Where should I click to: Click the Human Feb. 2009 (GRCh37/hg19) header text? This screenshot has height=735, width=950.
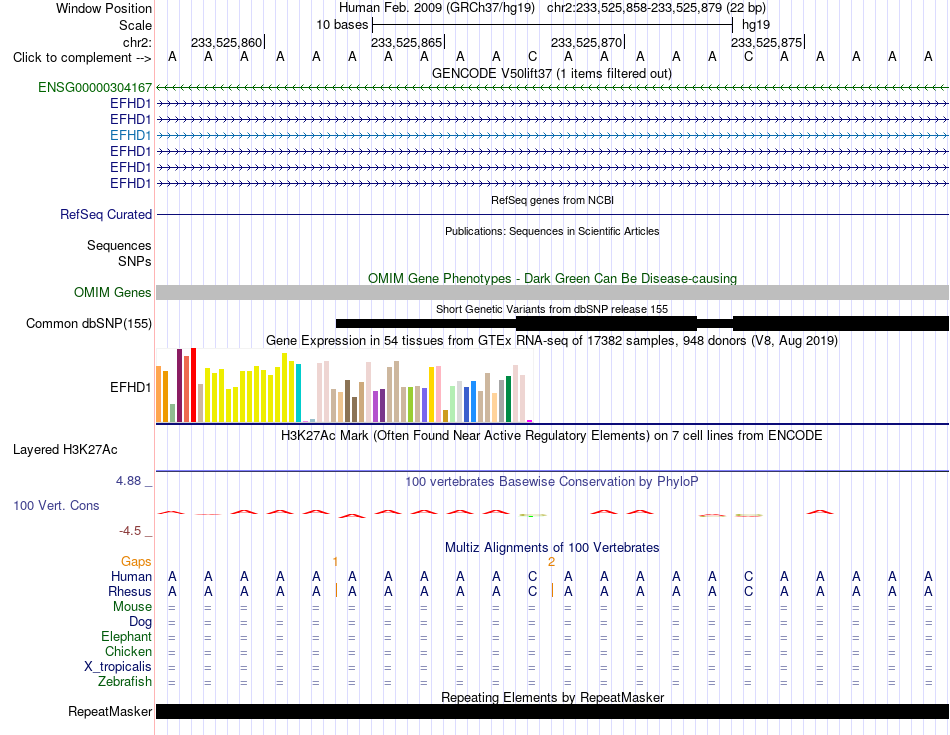pos(436,8)
